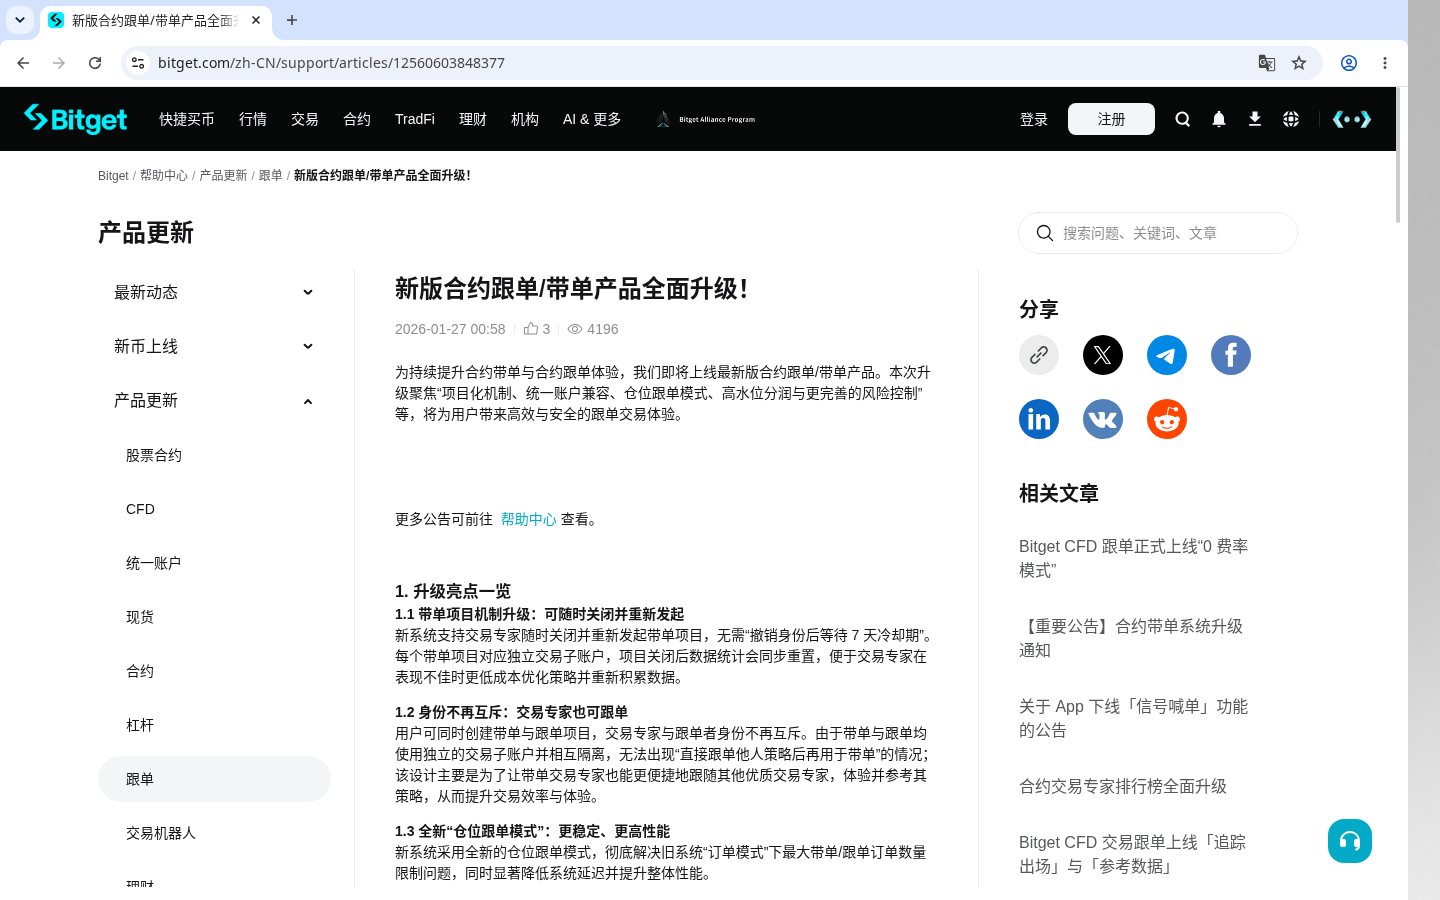The height and width of the screenshot is (900, 1440).
Task: Share the article on X
Action: click(1103, 355)
